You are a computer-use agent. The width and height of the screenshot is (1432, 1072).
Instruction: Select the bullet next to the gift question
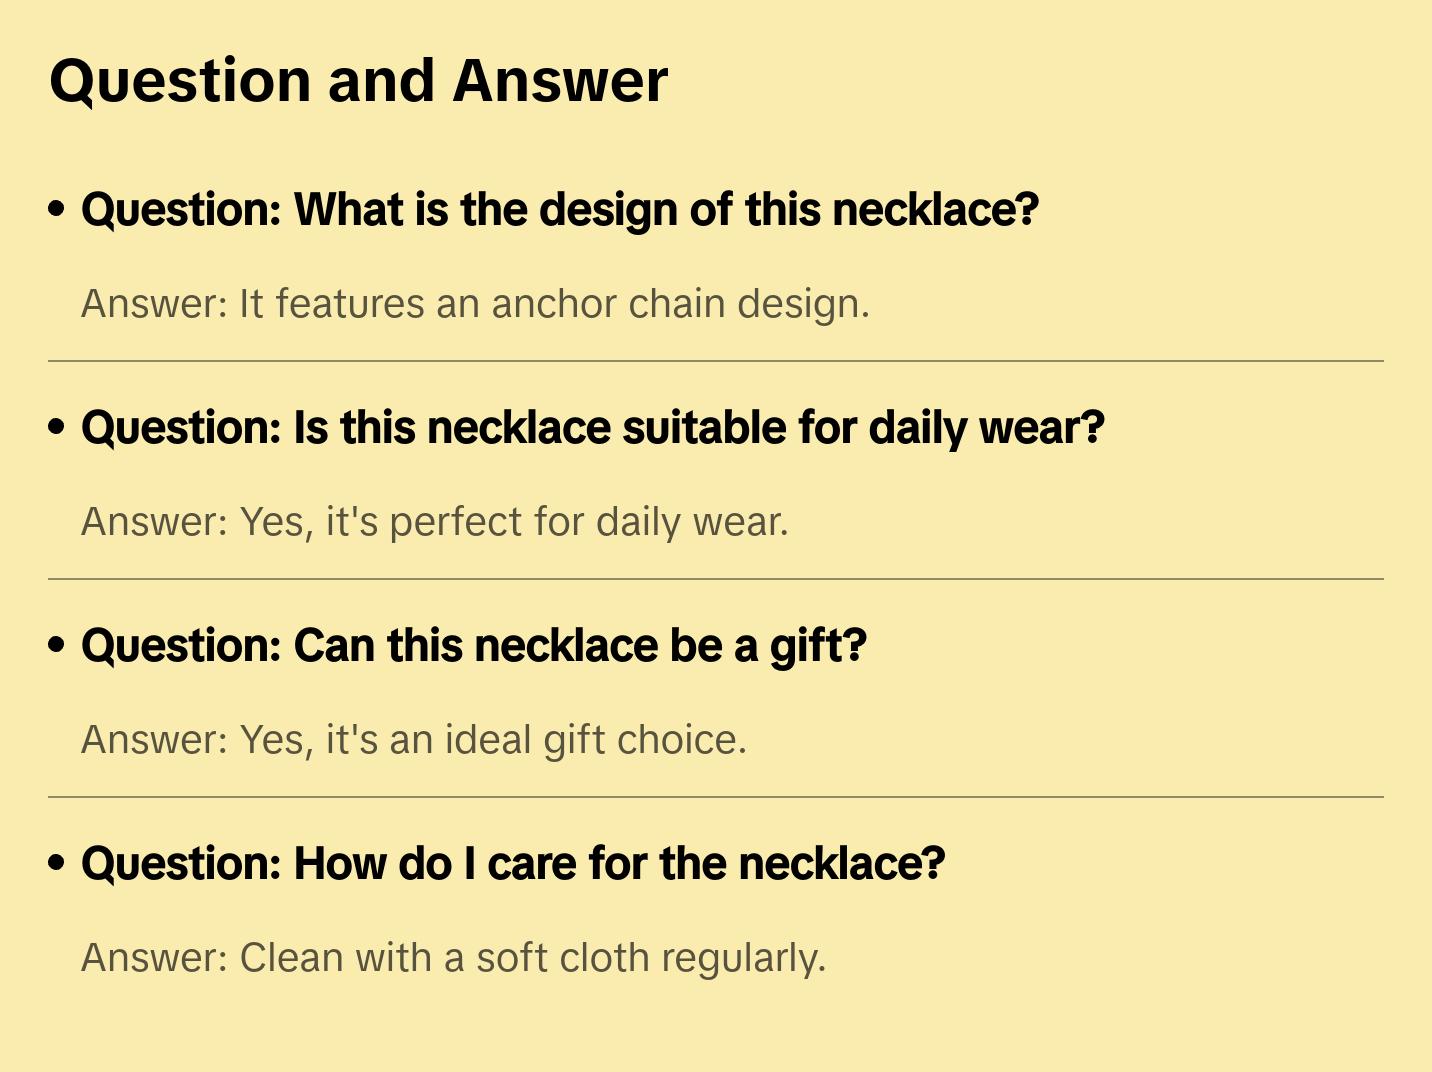coord(57,646)
